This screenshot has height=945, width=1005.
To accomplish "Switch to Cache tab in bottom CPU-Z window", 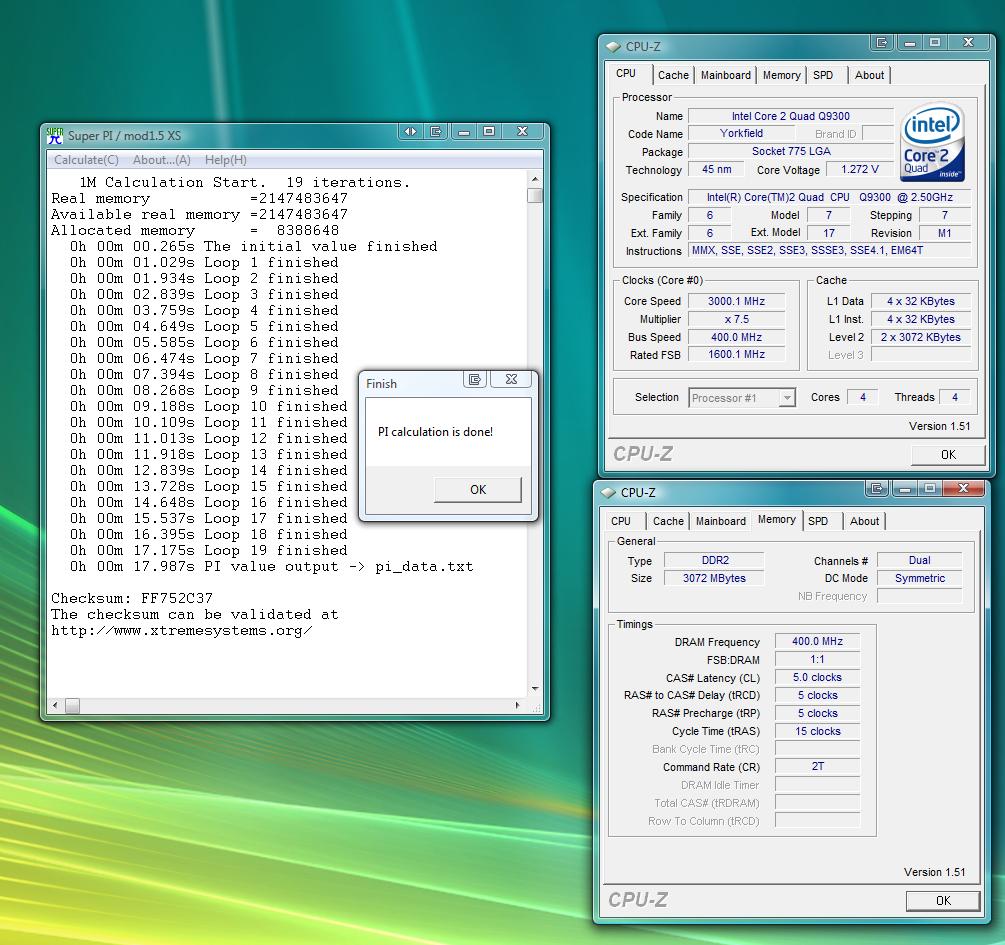I will pyautogui.click(x=668, y=521).
